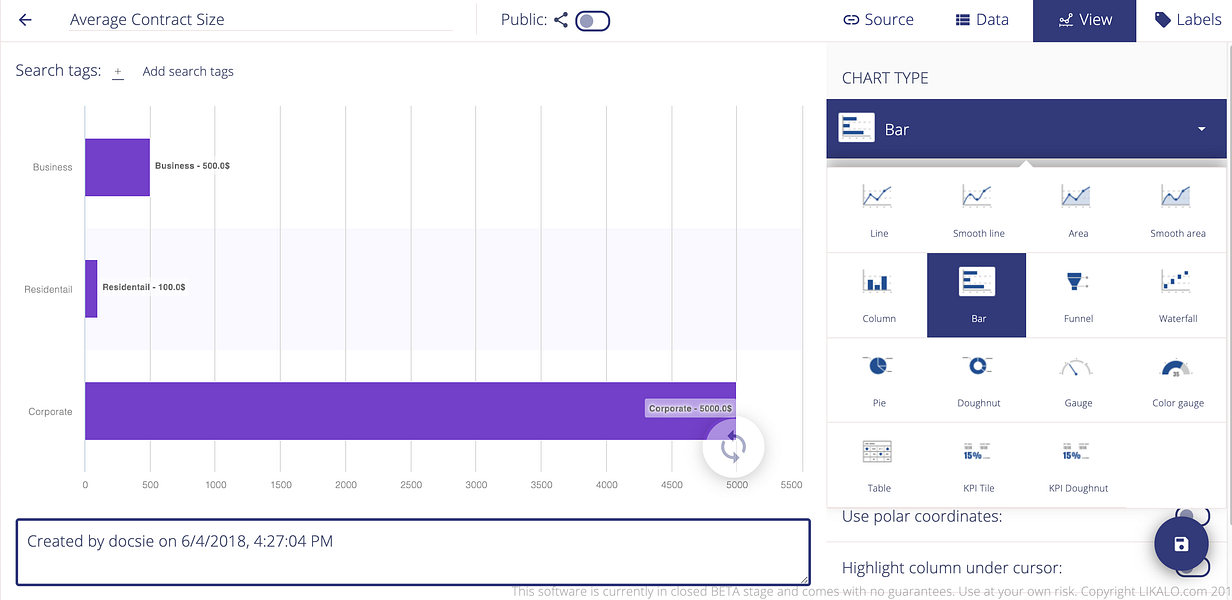Open the Data tab

pos(981,20)
